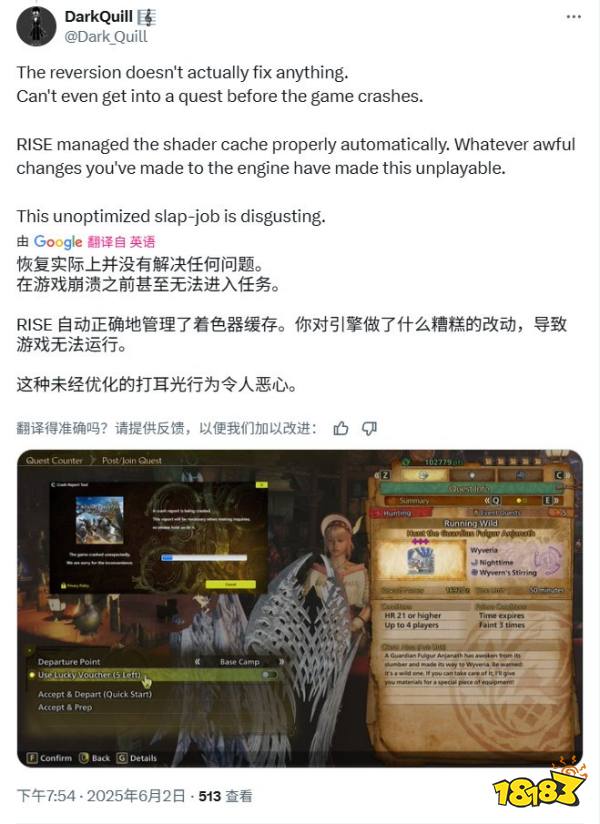Click the 18183 watermark logo
600x824 pixels.
pos(539,783)
